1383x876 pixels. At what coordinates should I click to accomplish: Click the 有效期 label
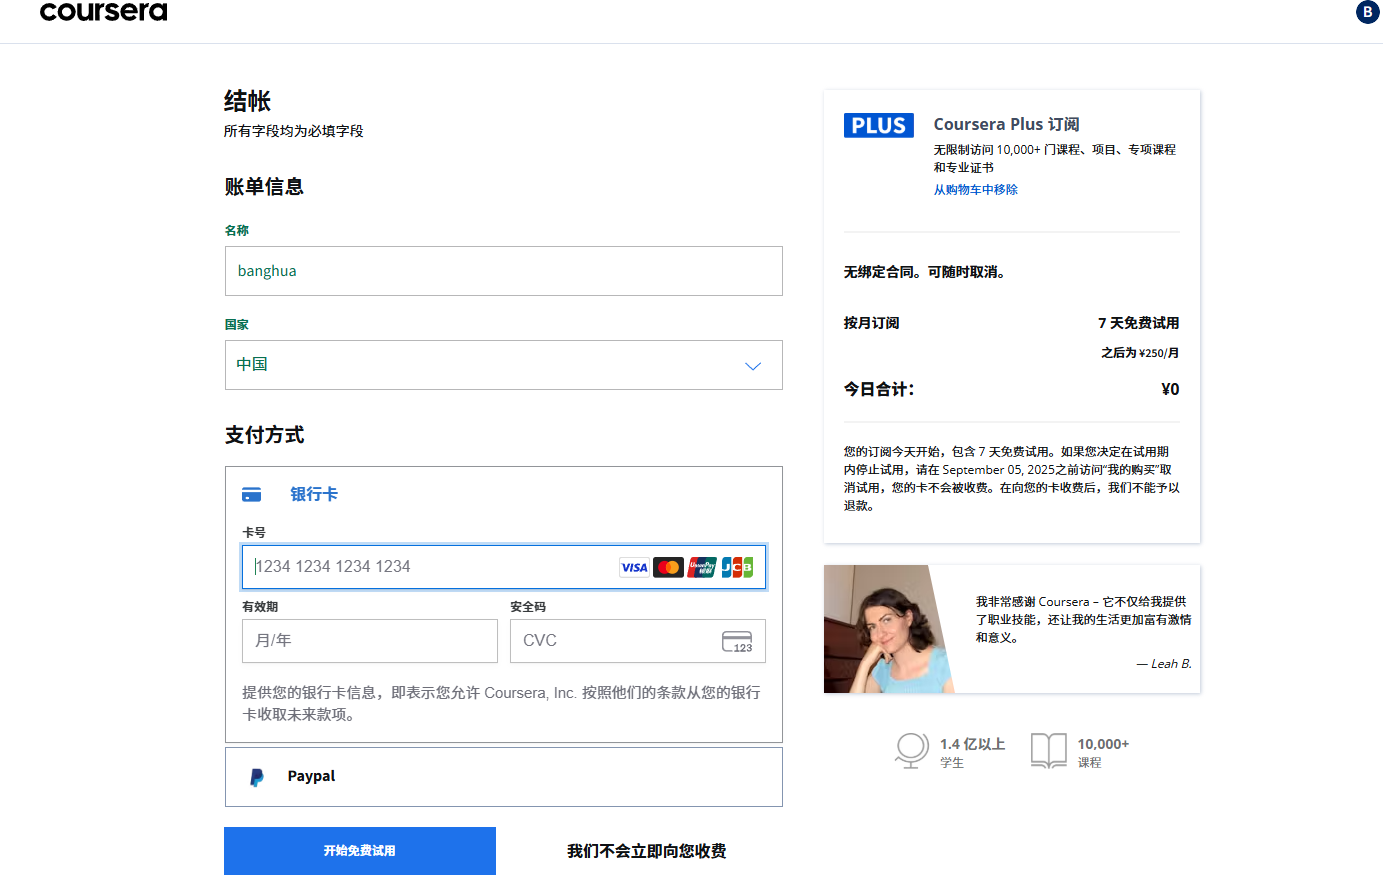tap(260, 606)
